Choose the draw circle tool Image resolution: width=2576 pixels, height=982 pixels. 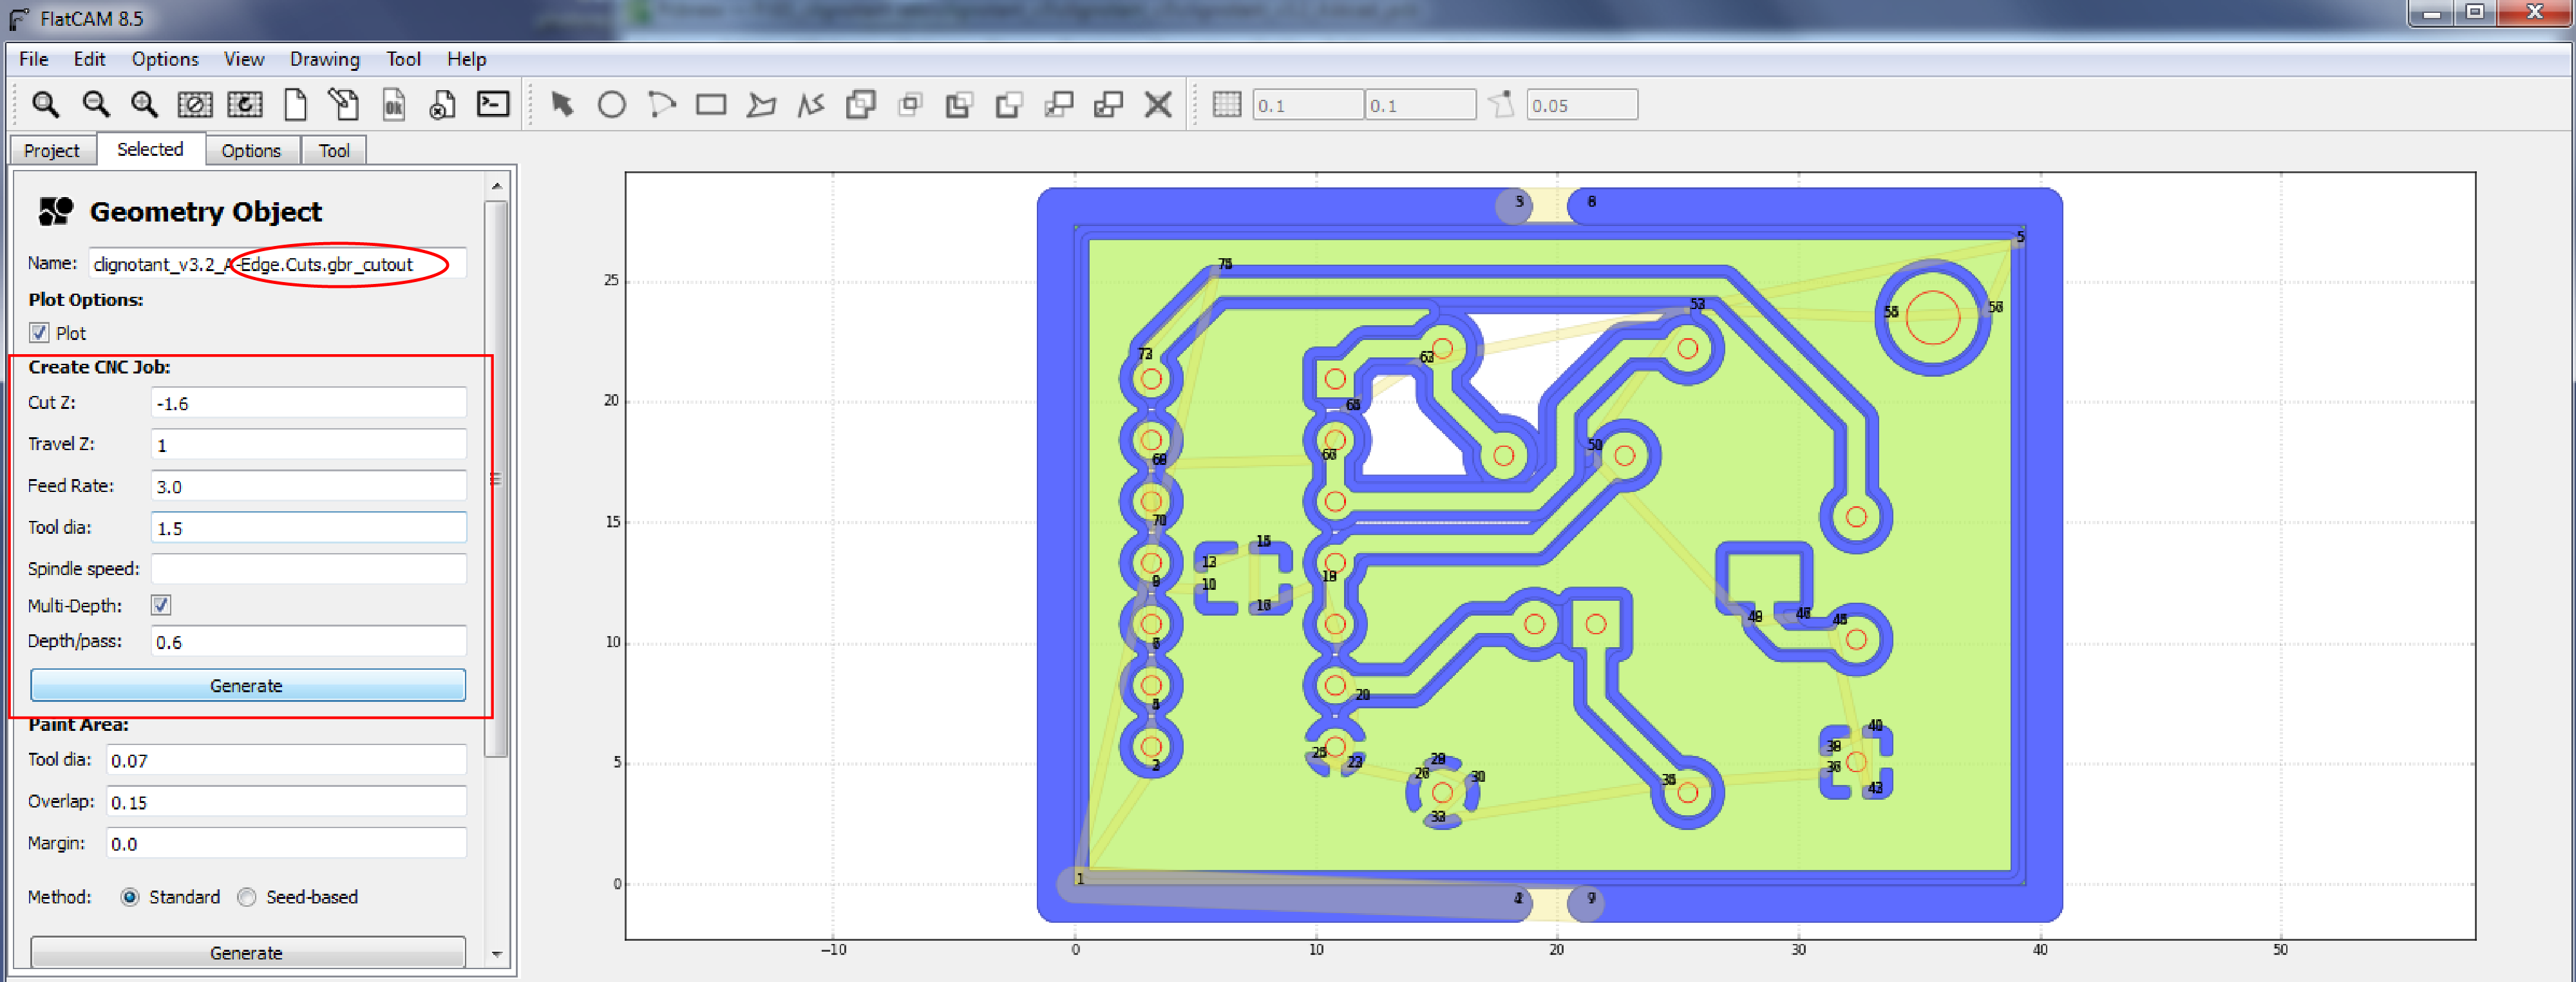click(611, 105)
